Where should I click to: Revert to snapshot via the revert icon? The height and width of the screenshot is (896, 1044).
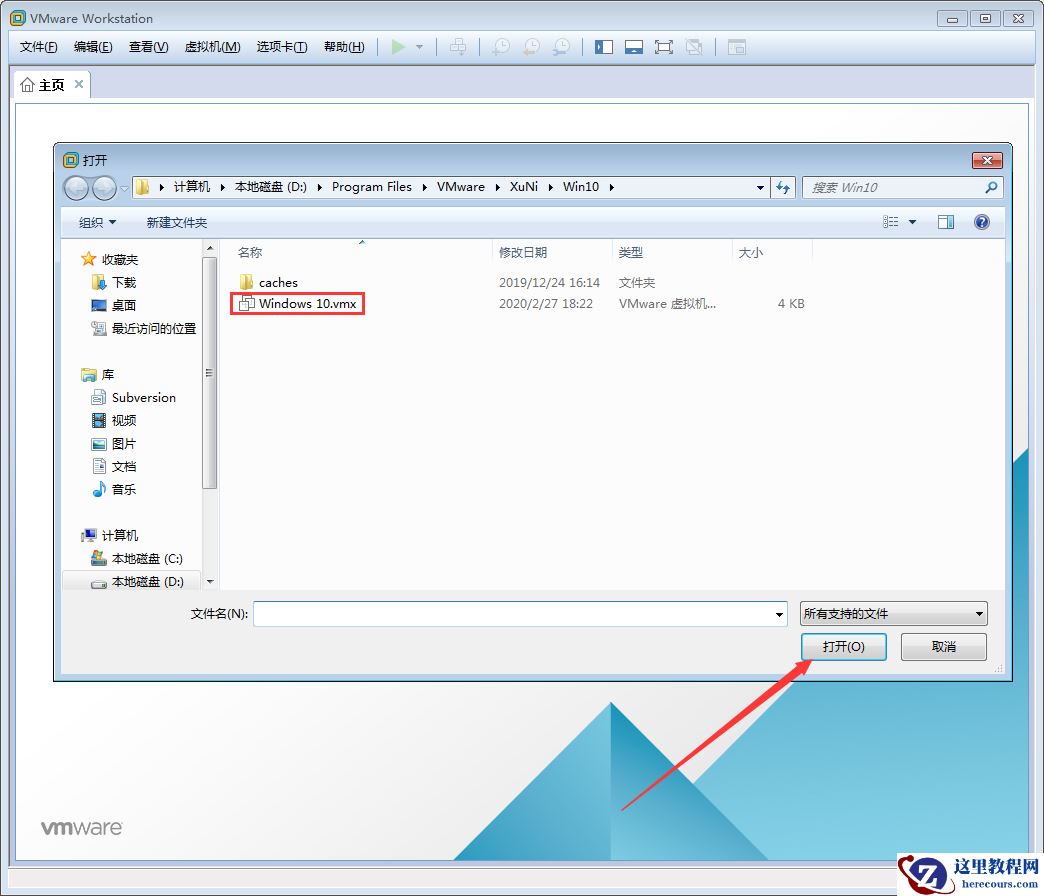pyautogui.click(x=530, y=46)
